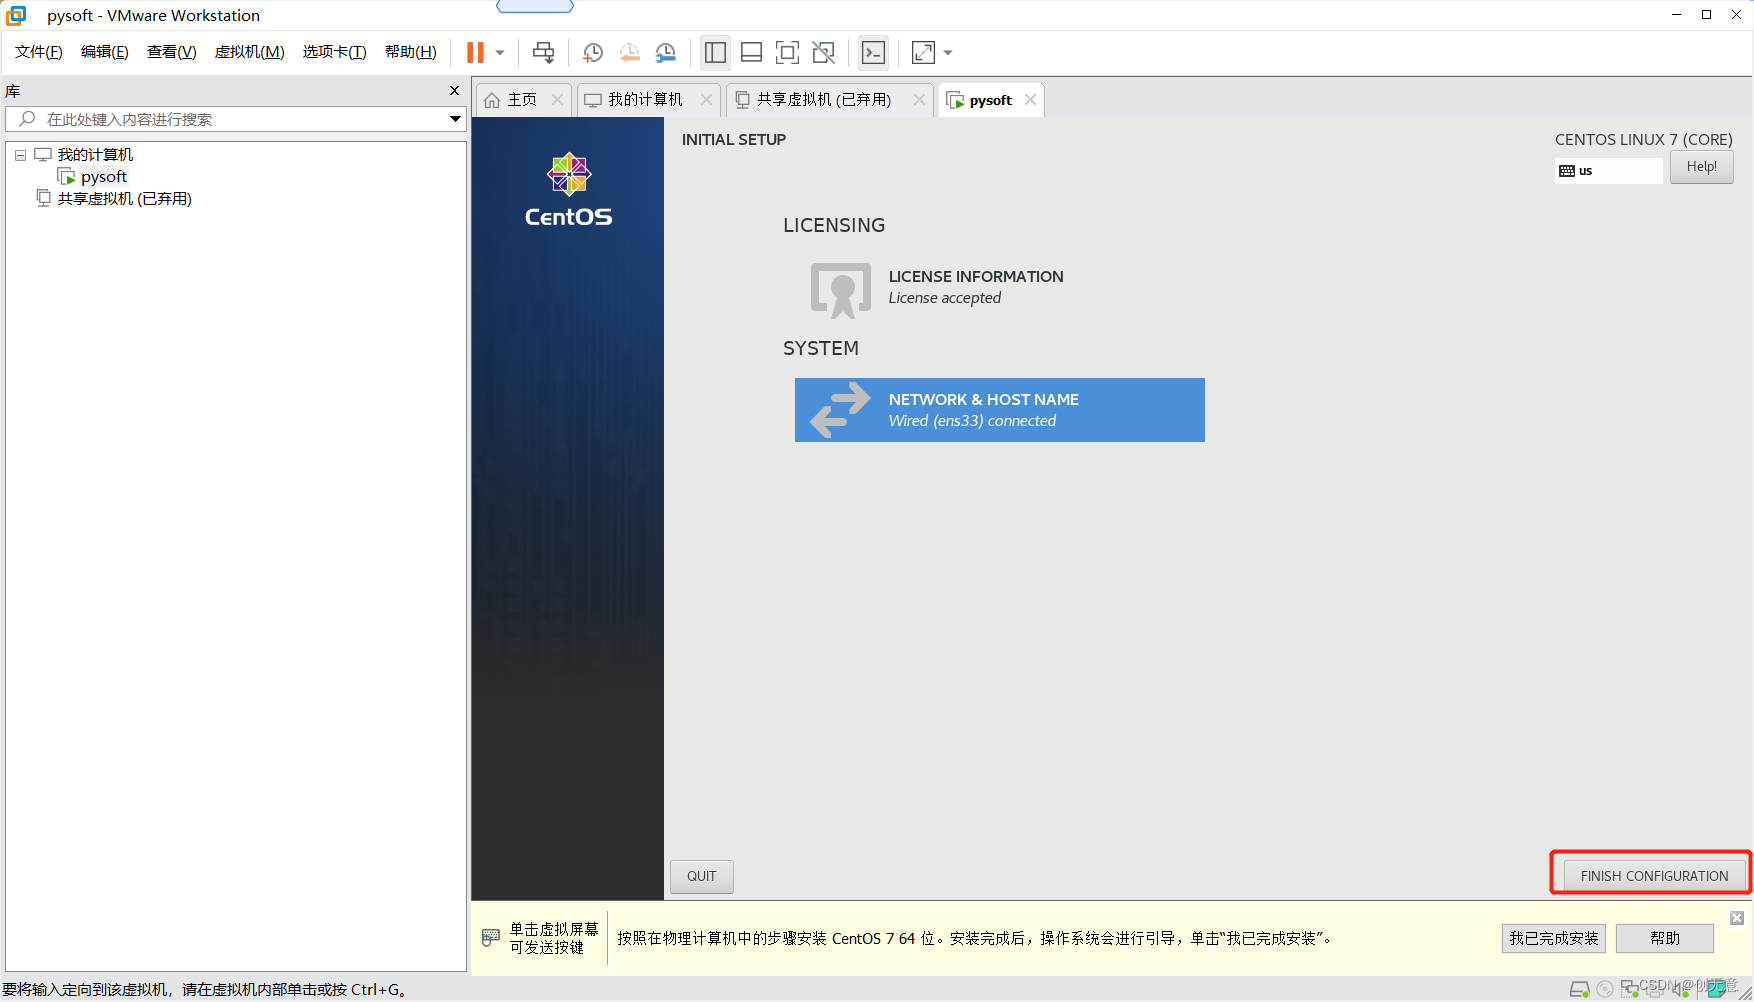1754x1002 pixels.
Task: Click the VMware Workstation title bar icon
Action: click(x=16, y=15)
